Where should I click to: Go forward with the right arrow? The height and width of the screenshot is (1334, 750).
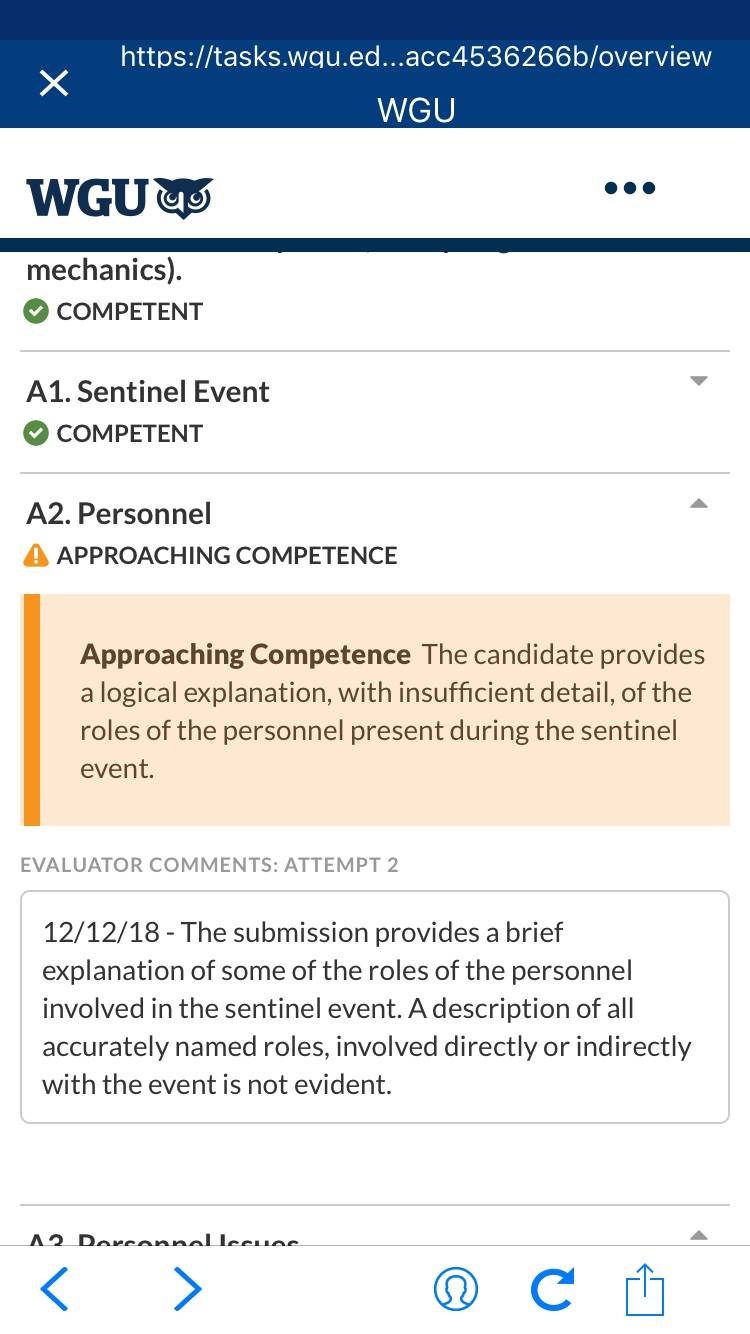[x=187, y=1289]
